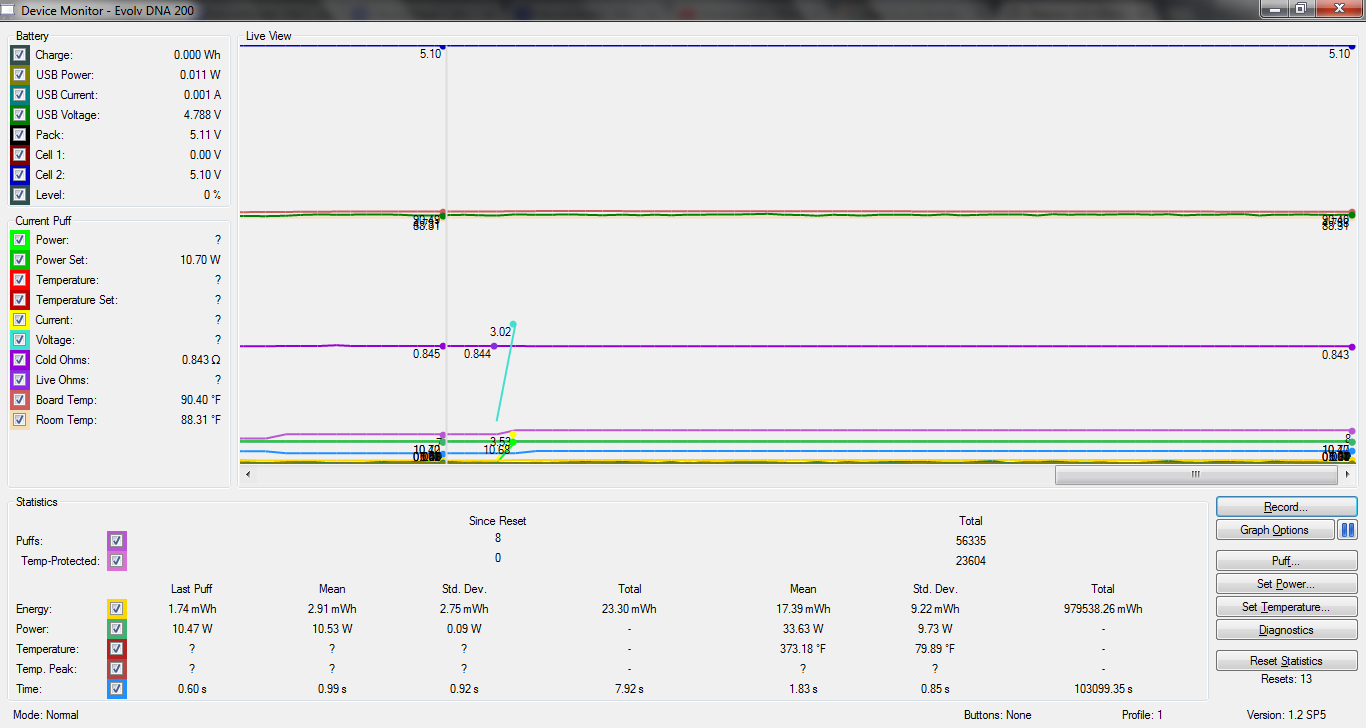Click the graph scrollbar left arrow
The image size is (1366, 728).
click(x=248, y=476)
